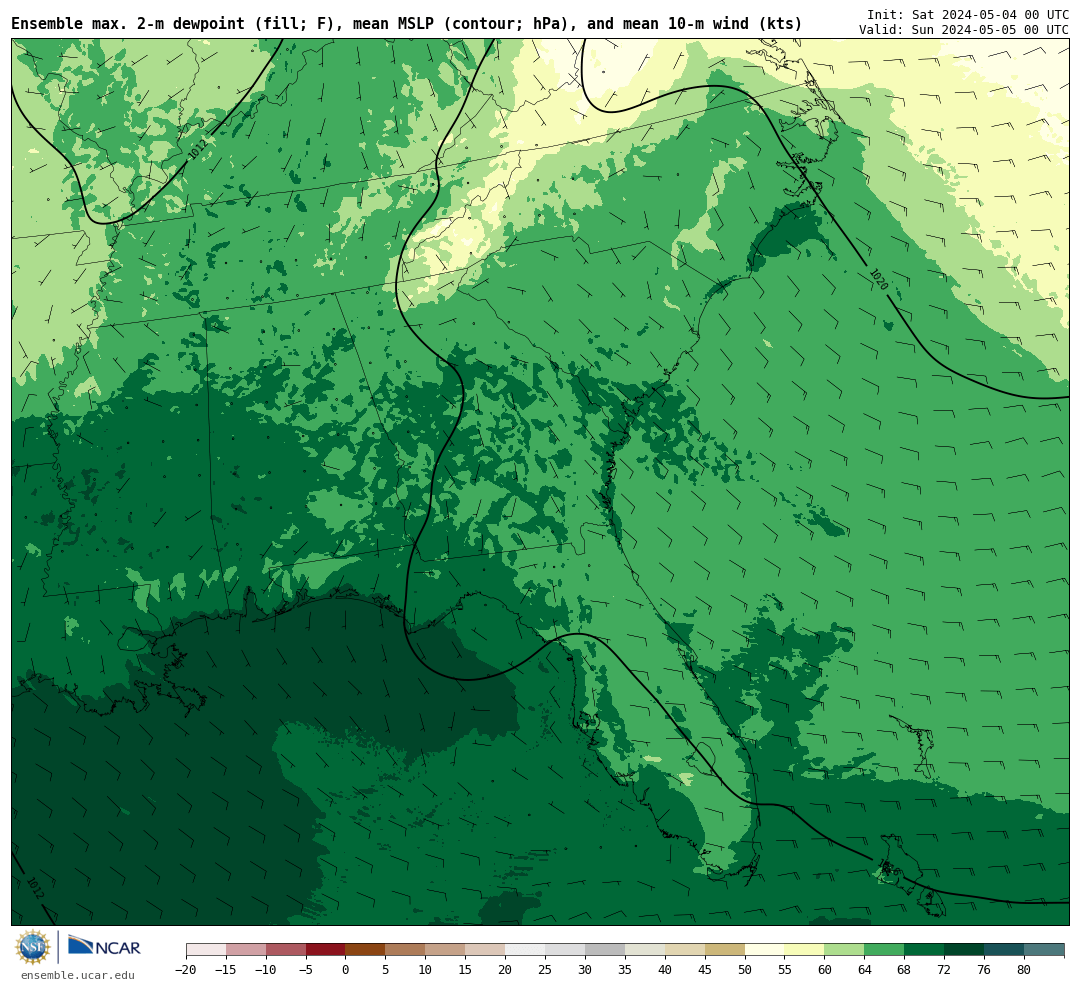Click the '5' colorbar tick label
Viewport: 1080px width, 988px height.
coord(386,970)
